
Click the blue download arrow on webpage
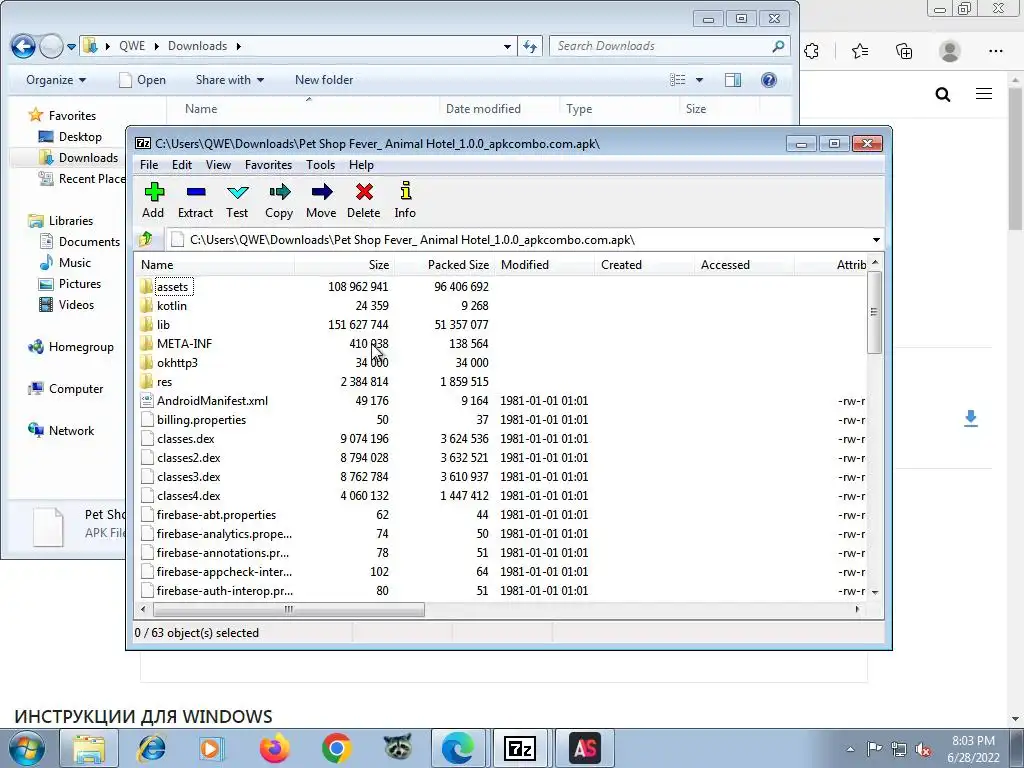click(971, 418)
